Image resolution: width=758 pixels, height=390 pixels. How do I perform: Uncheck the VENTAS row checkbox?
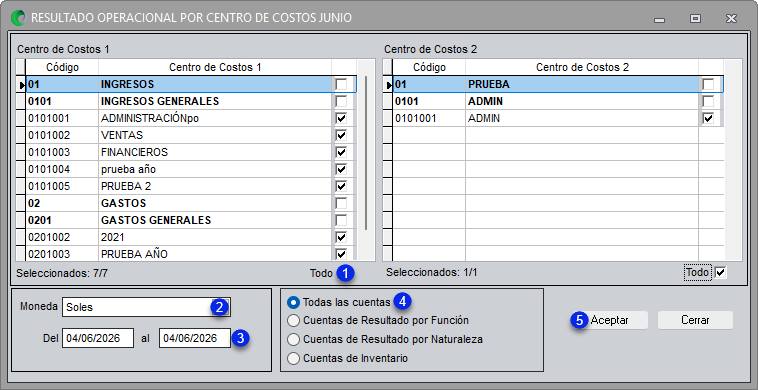tap(341, 135)
